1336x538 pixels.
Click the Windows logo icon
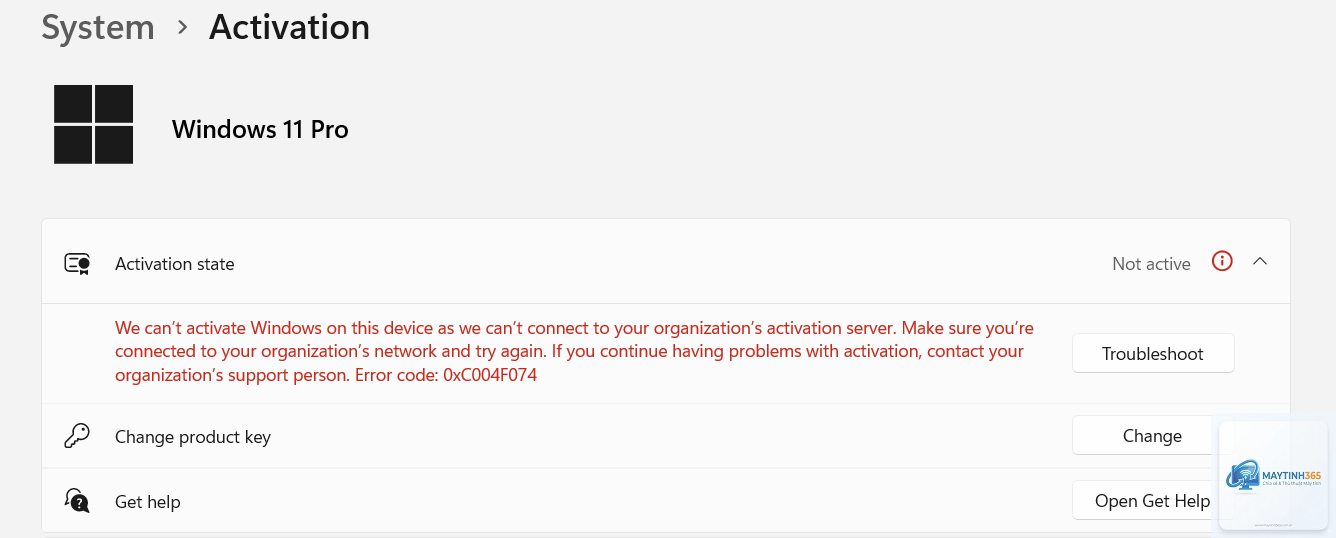pos(93,124)
